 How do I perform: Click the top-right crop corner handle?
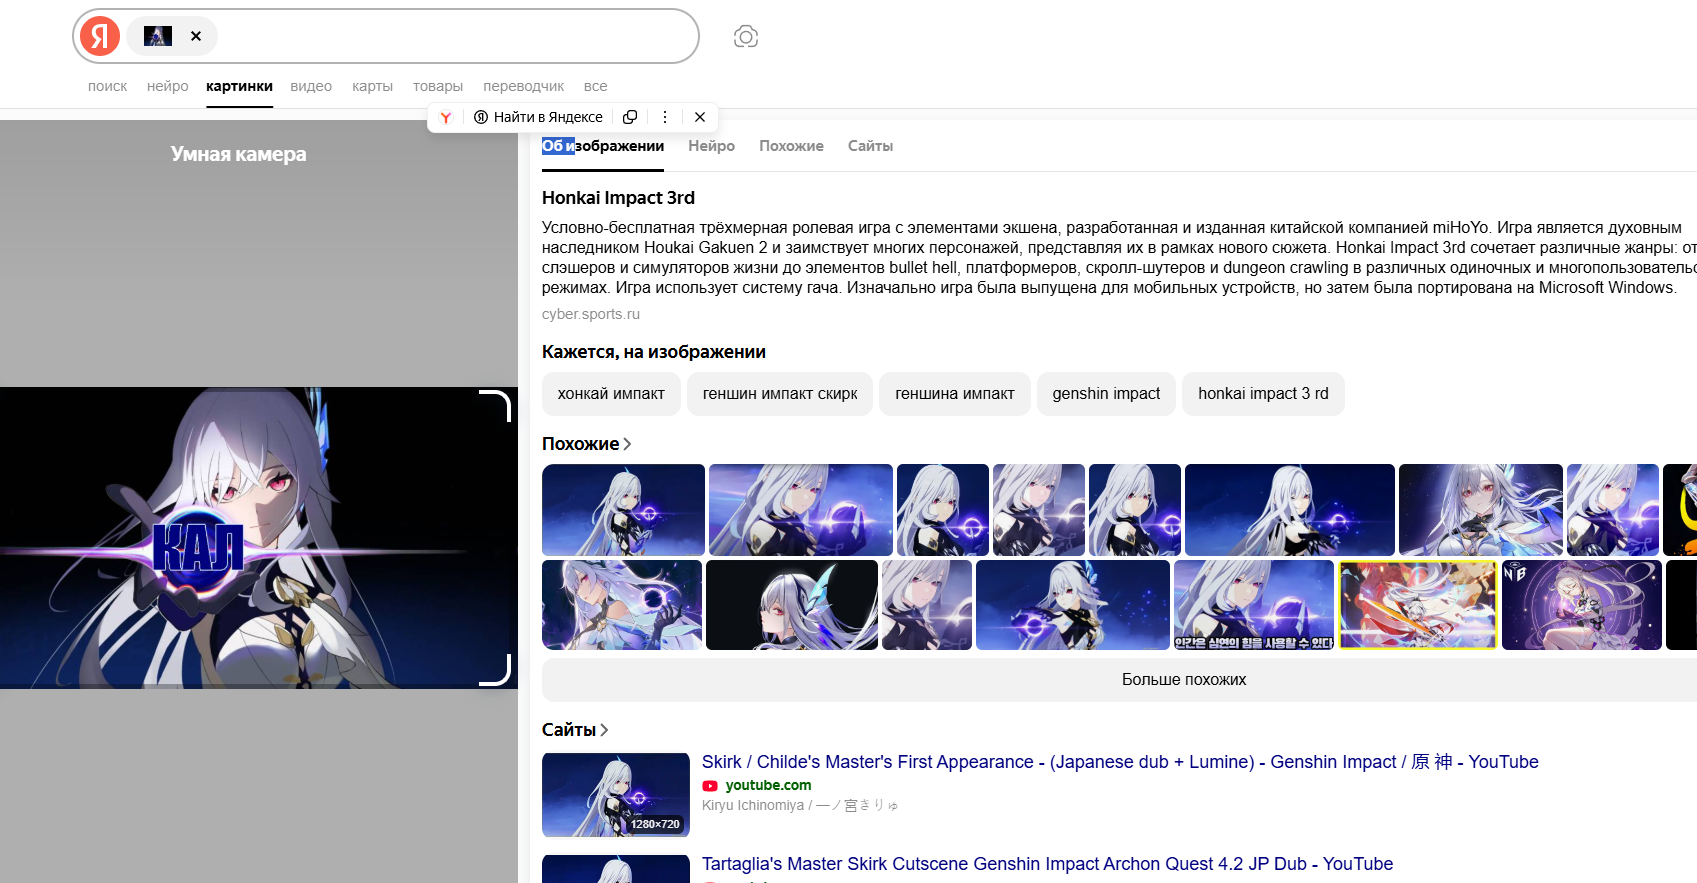495,405
